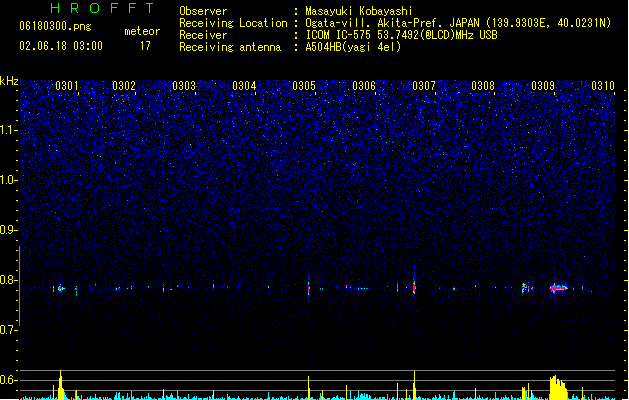This screenshot has height=400, width=629.
Task: Click the kHz axis unit label
Action: (x=9, y=81)
